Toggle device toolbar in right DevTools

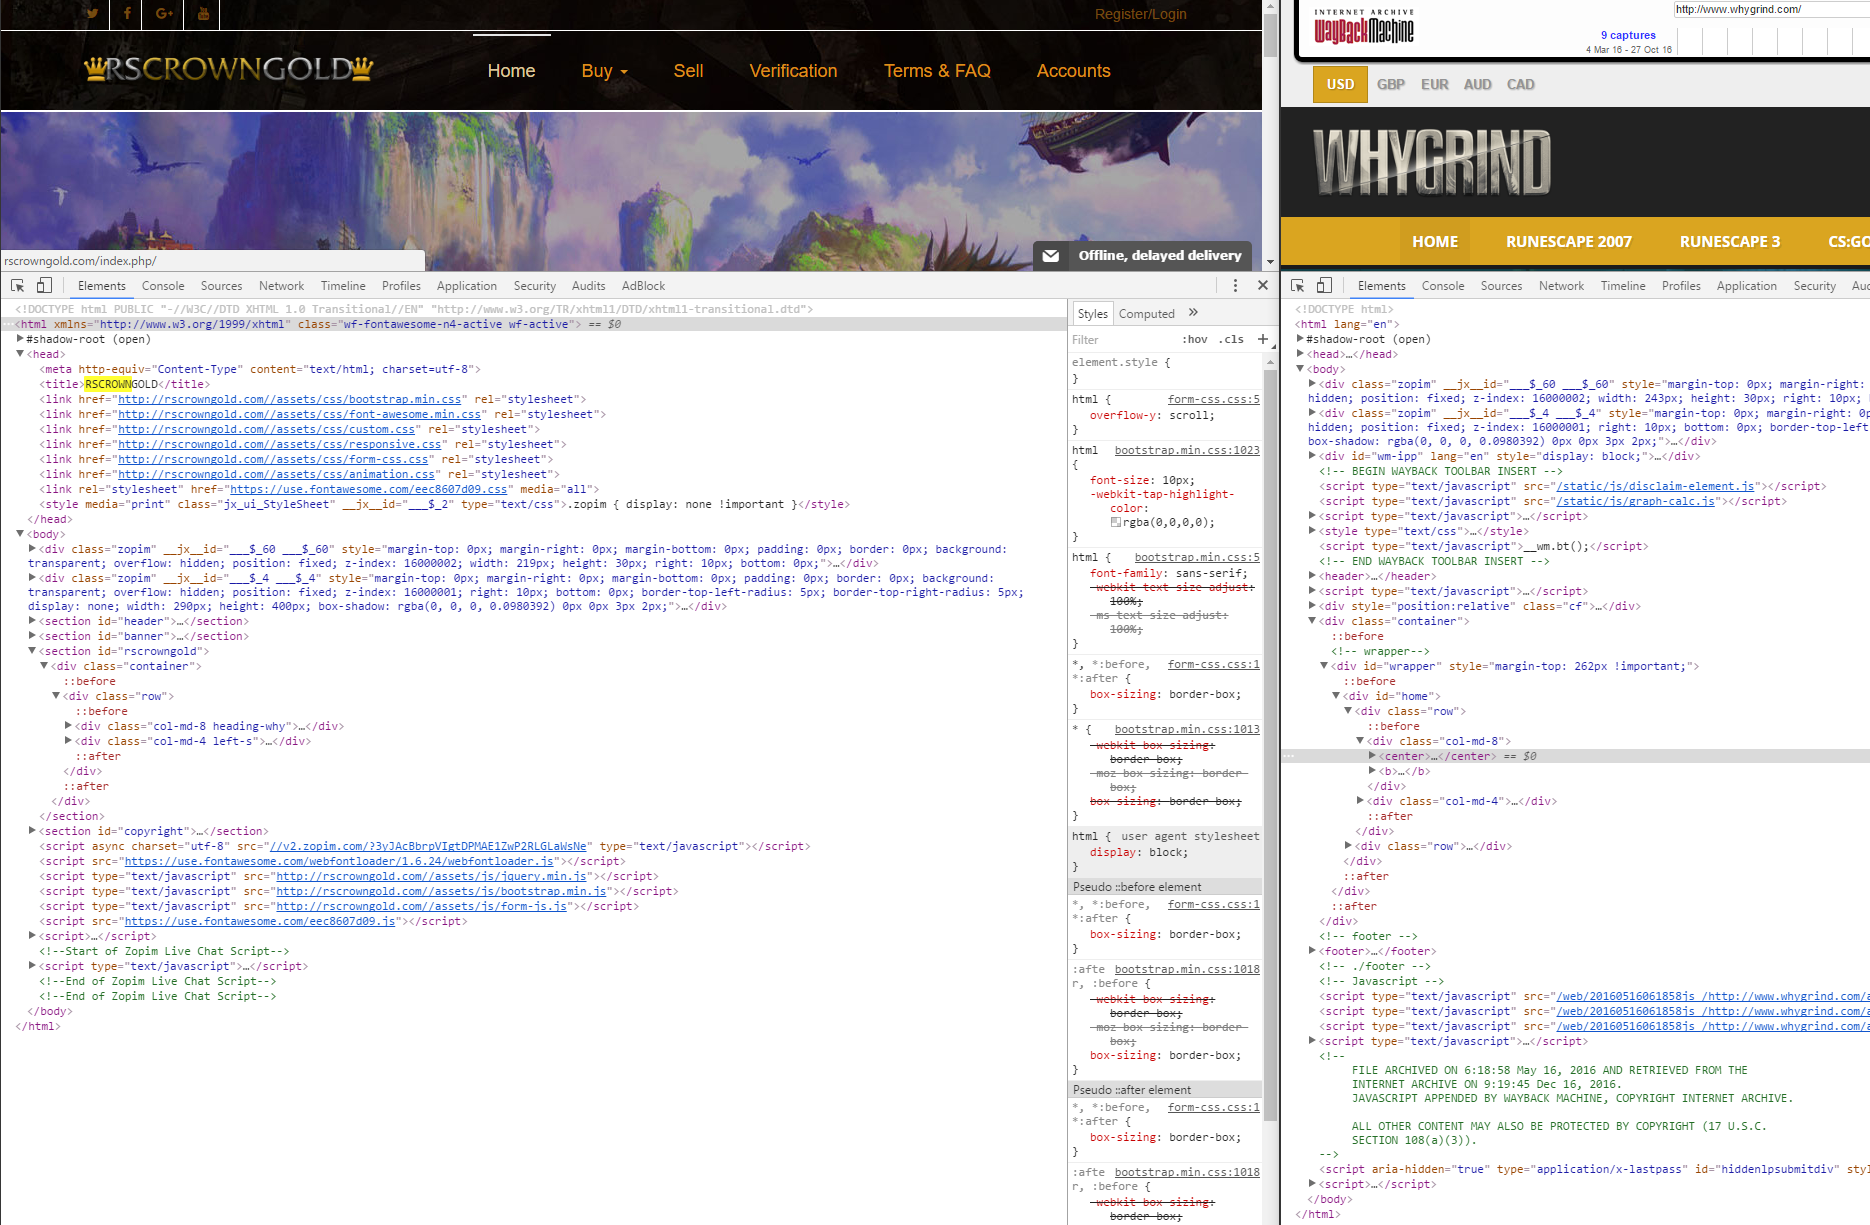coord(1324,285)
